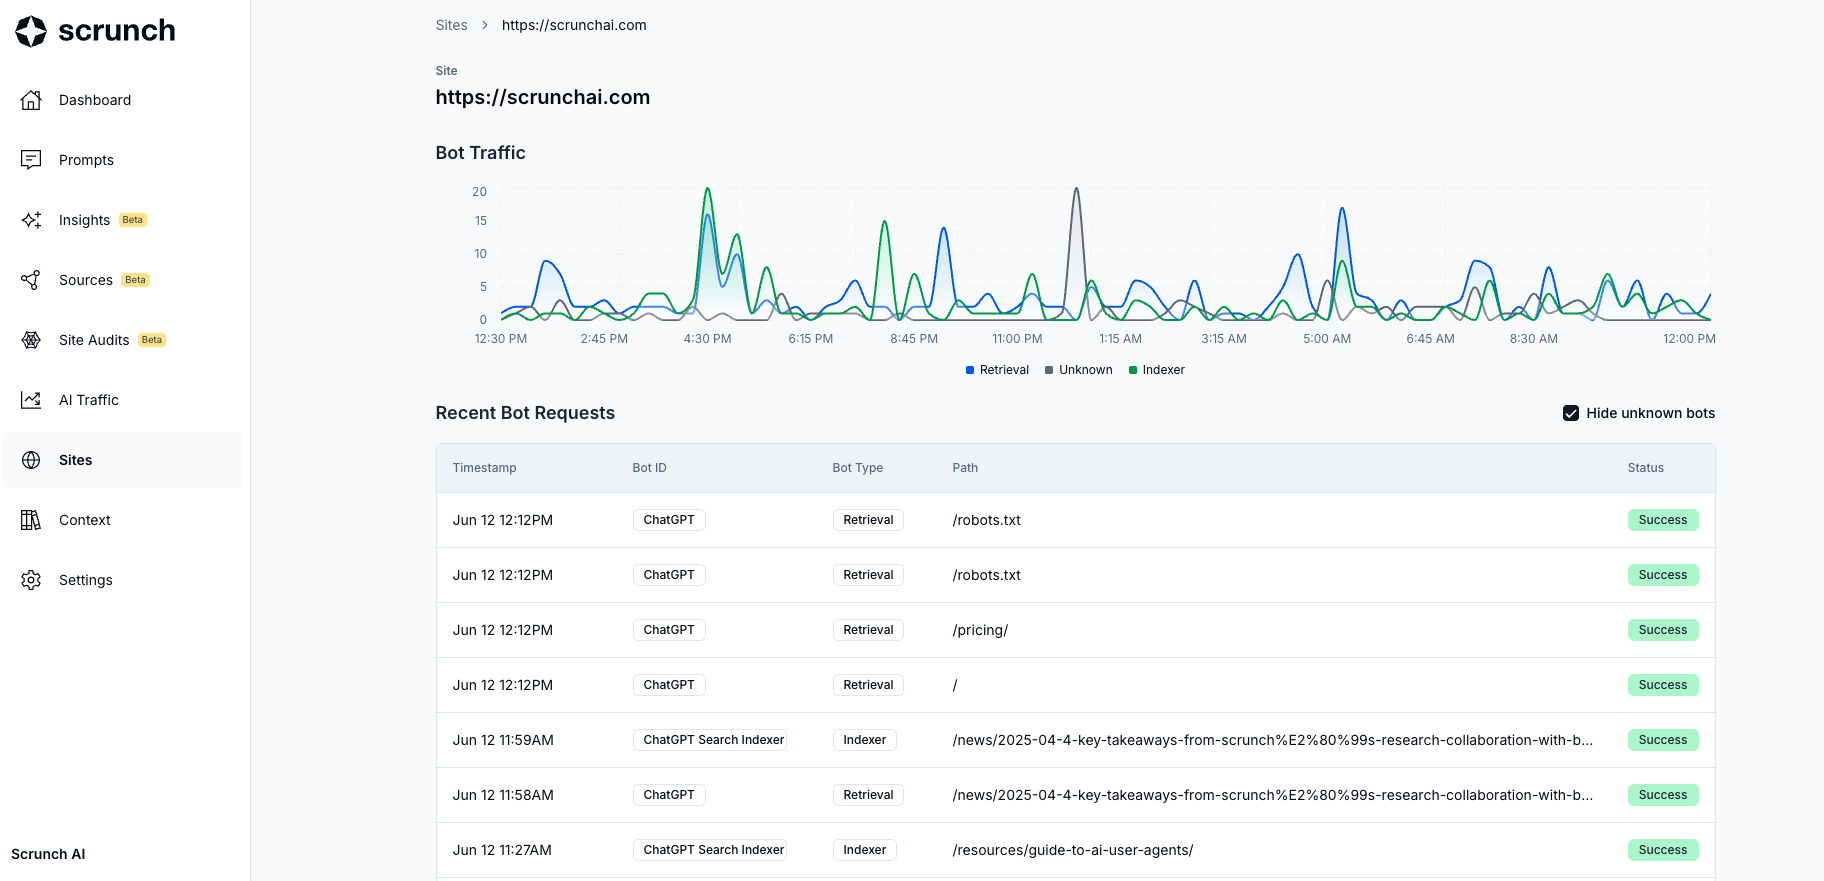The image size is (1824, 881).
Task: Select Sites in the sidebar menu
Action: [x=75, y=460]
